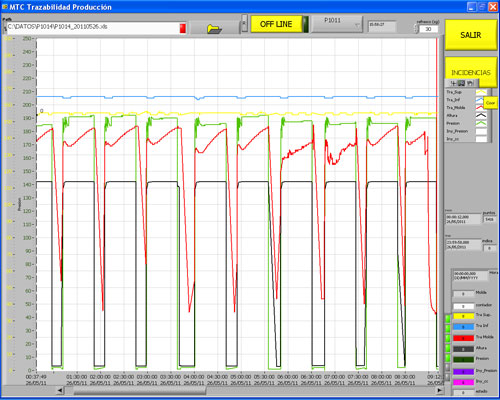Screen dimensions: 500x400
Task: Click the '140' y-axis label
Action: [x=27, y=185]
